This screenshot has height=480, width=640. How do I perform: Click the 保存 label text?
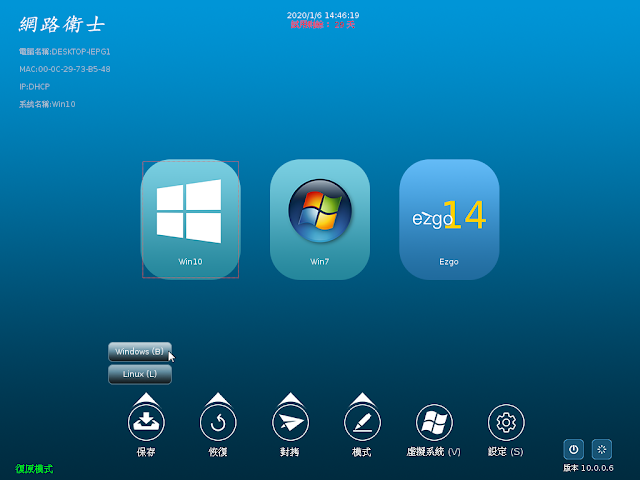[x=146, y=452]
